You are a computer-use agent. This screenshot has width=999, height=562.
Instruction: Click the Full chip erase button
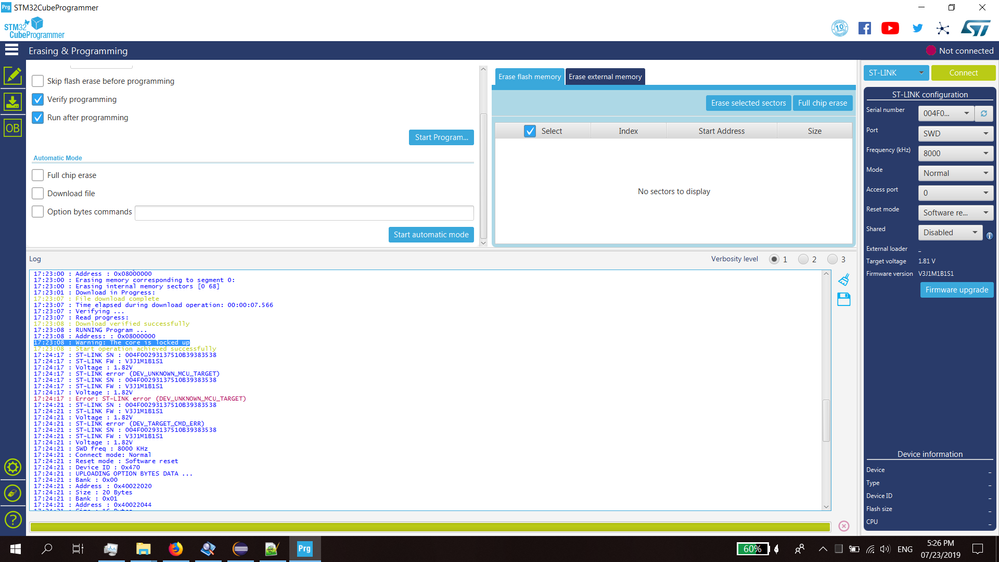coord(823,103)
